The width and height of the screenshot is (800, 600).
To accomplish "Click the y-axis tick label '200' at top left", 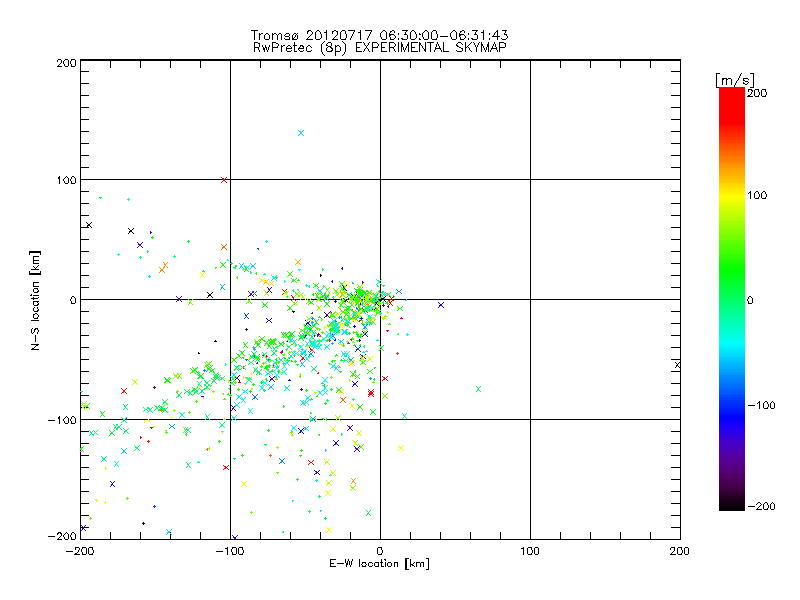I will point(66,63).
